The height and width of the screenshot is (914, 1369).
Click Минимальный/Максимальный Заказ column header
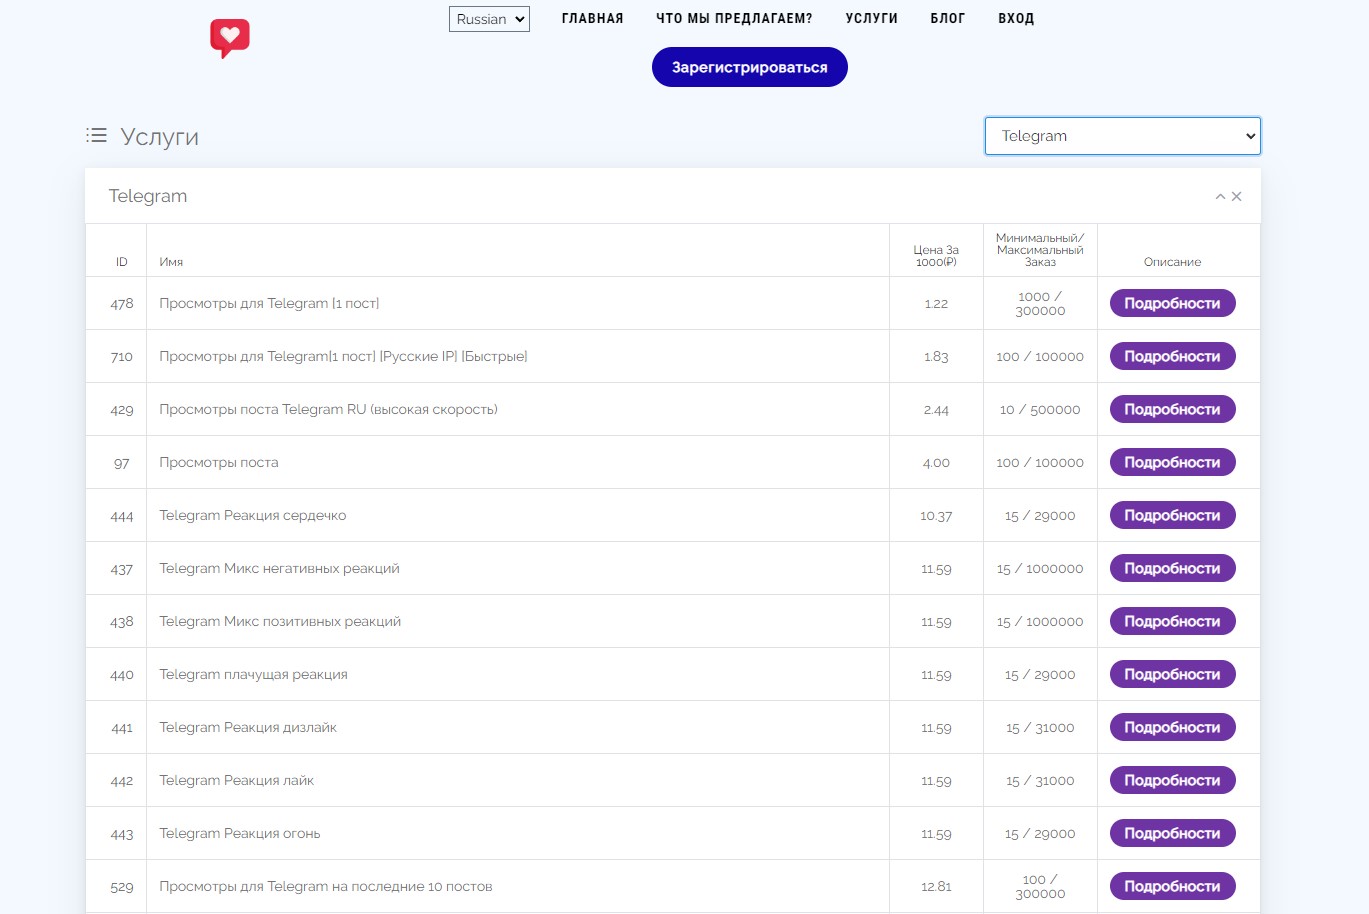[1040, 250]
